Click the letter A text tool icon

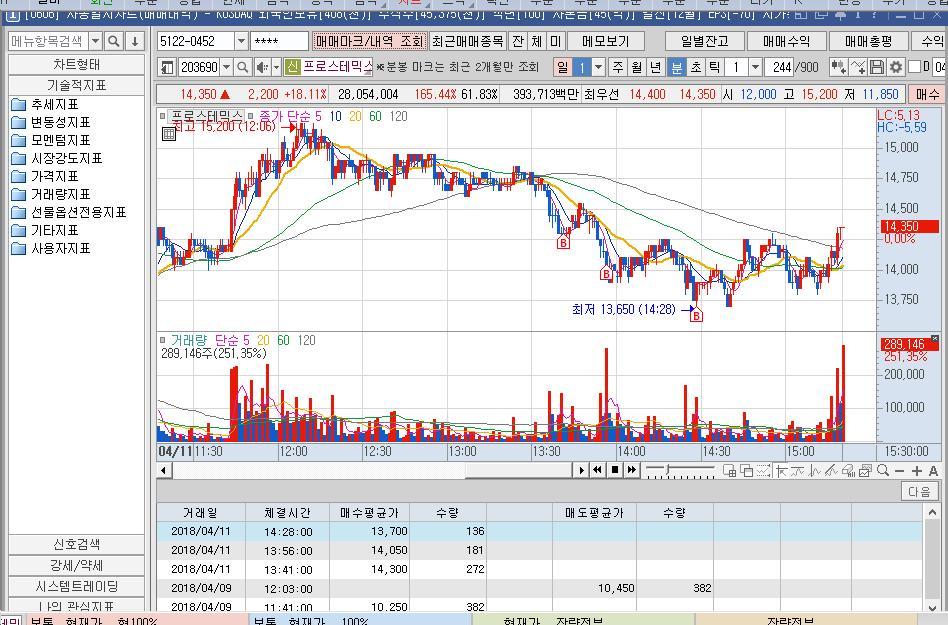coord(933,471)
